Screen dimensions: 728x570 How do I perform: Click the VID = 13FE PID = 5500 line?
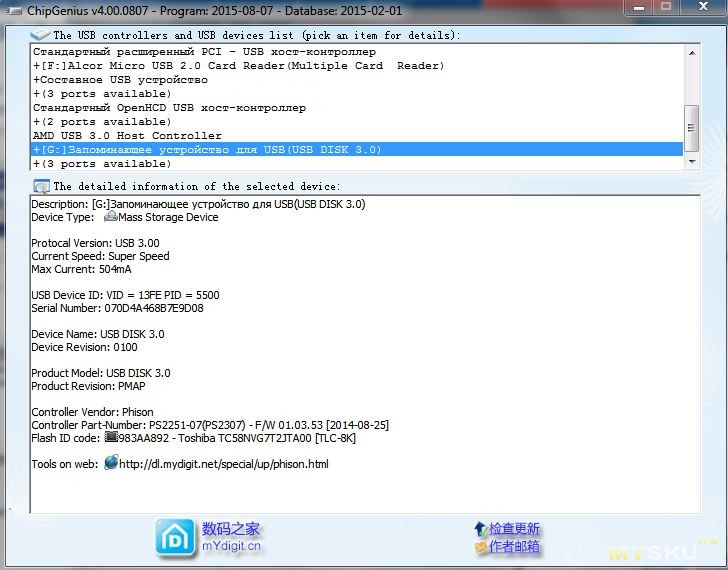(125, 295)
